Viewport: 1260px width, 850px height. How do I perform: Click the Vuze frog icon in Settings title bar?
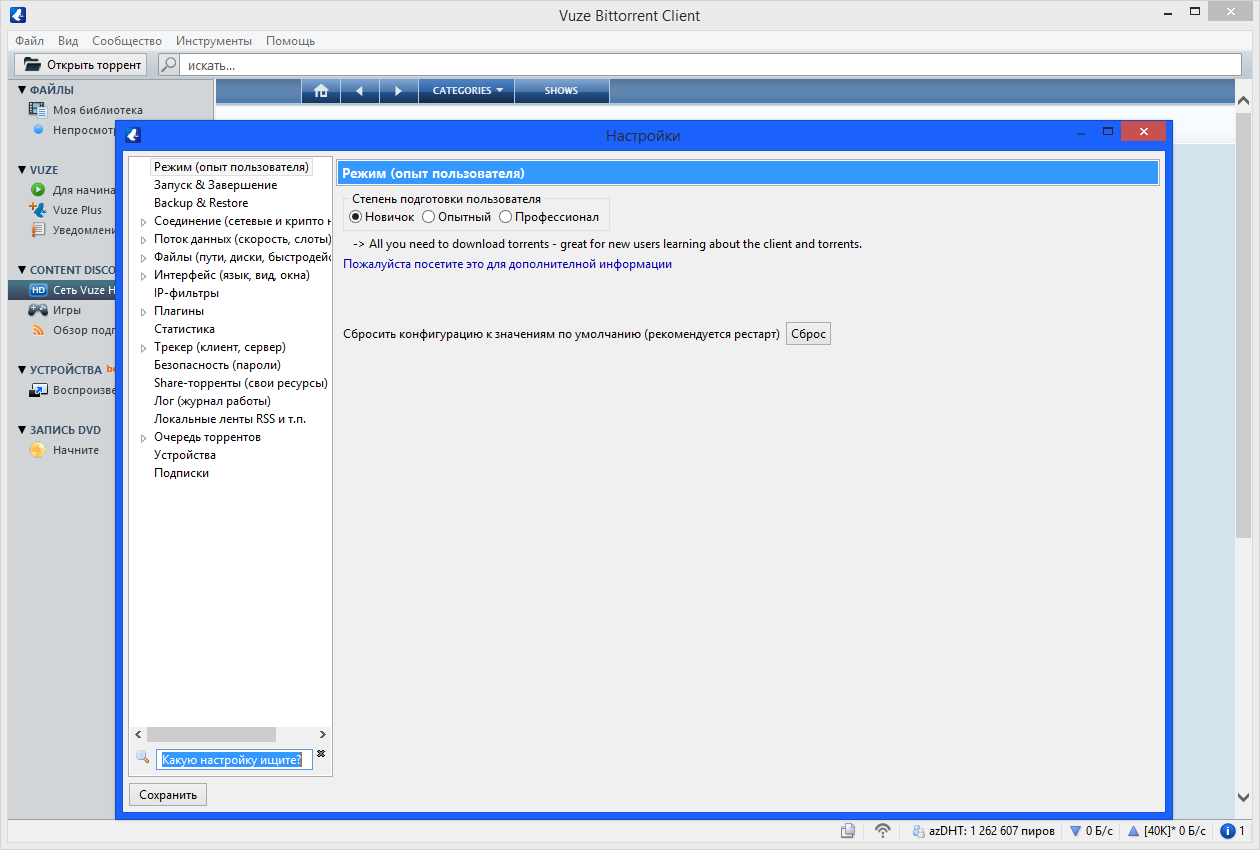[132, 135]
